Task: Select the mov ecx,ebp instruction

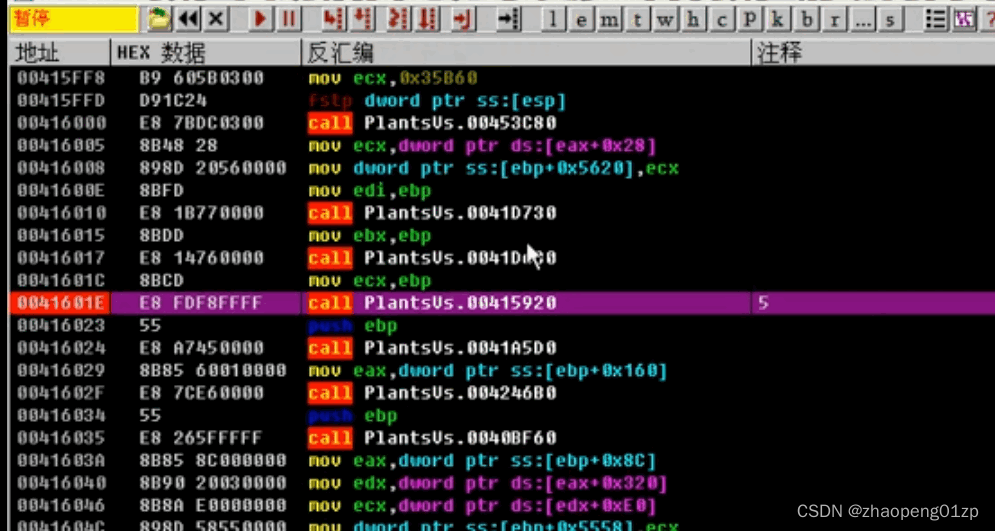Action: coord(370,280)
